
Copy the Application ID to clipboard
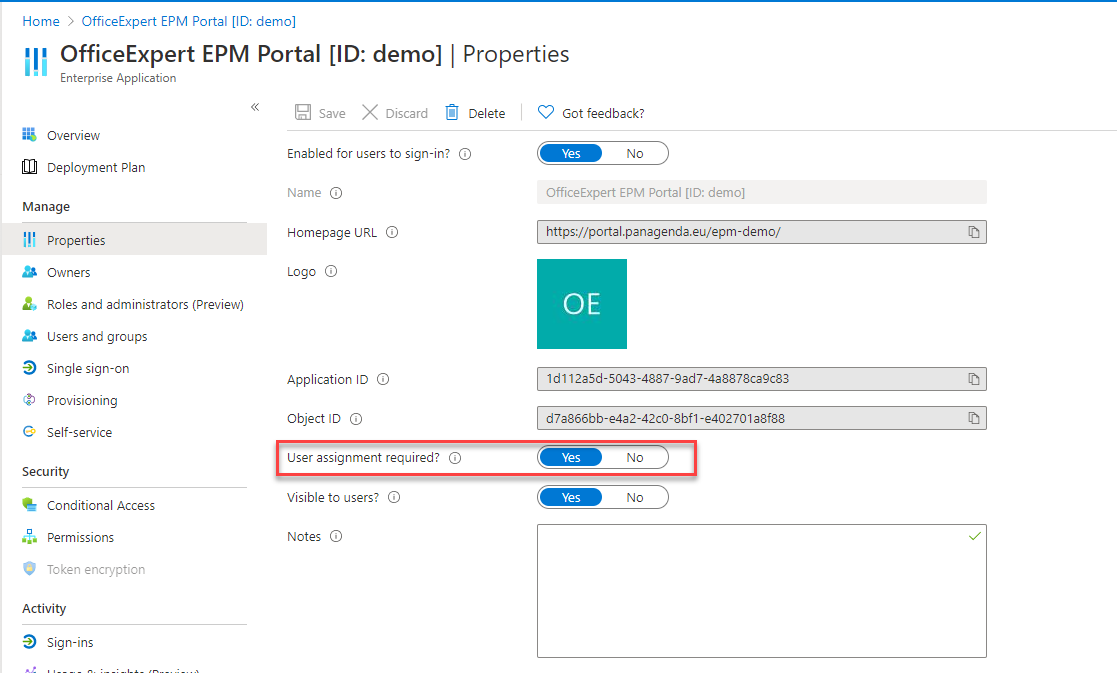(973, 379)
